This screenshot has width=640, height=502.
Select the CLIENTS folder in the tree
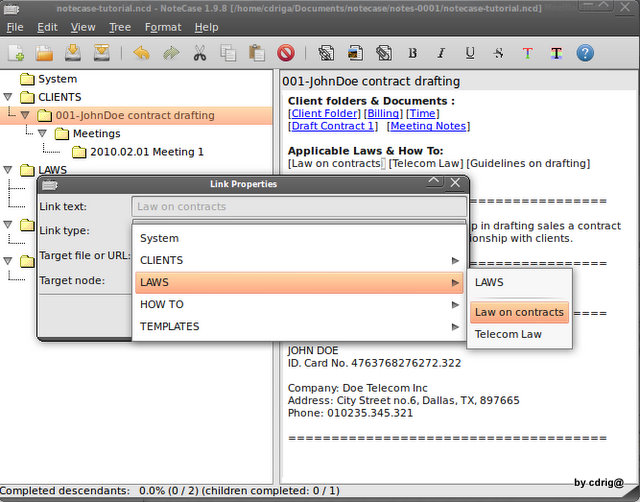pyautogui.click(x=60, y=97)
